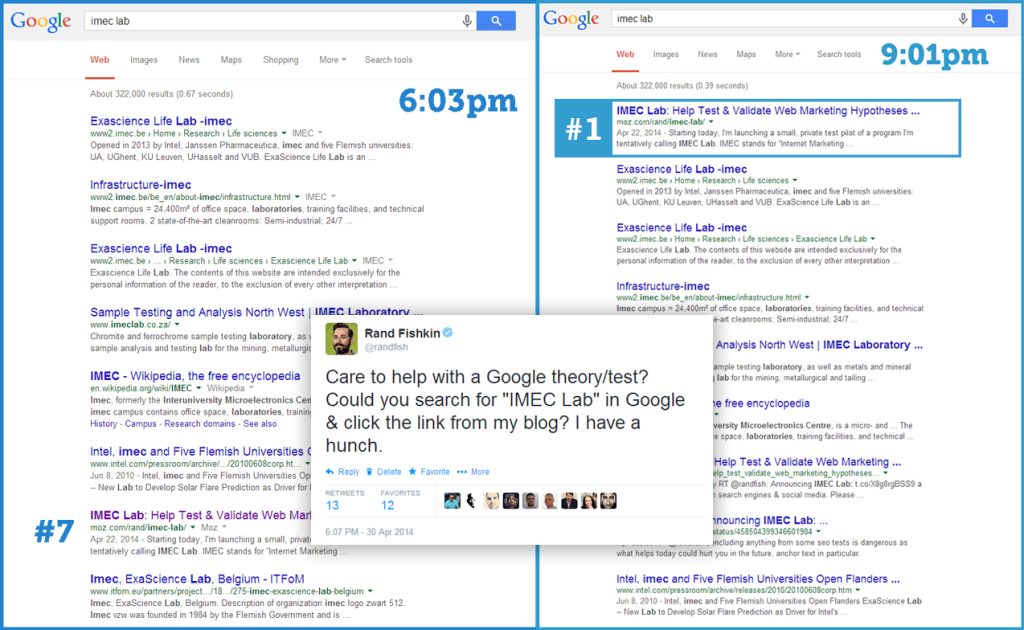1024x630 pixels.
Task: Expand URL arrow beside the itfom.eu result URL
Action: point(370,591)
